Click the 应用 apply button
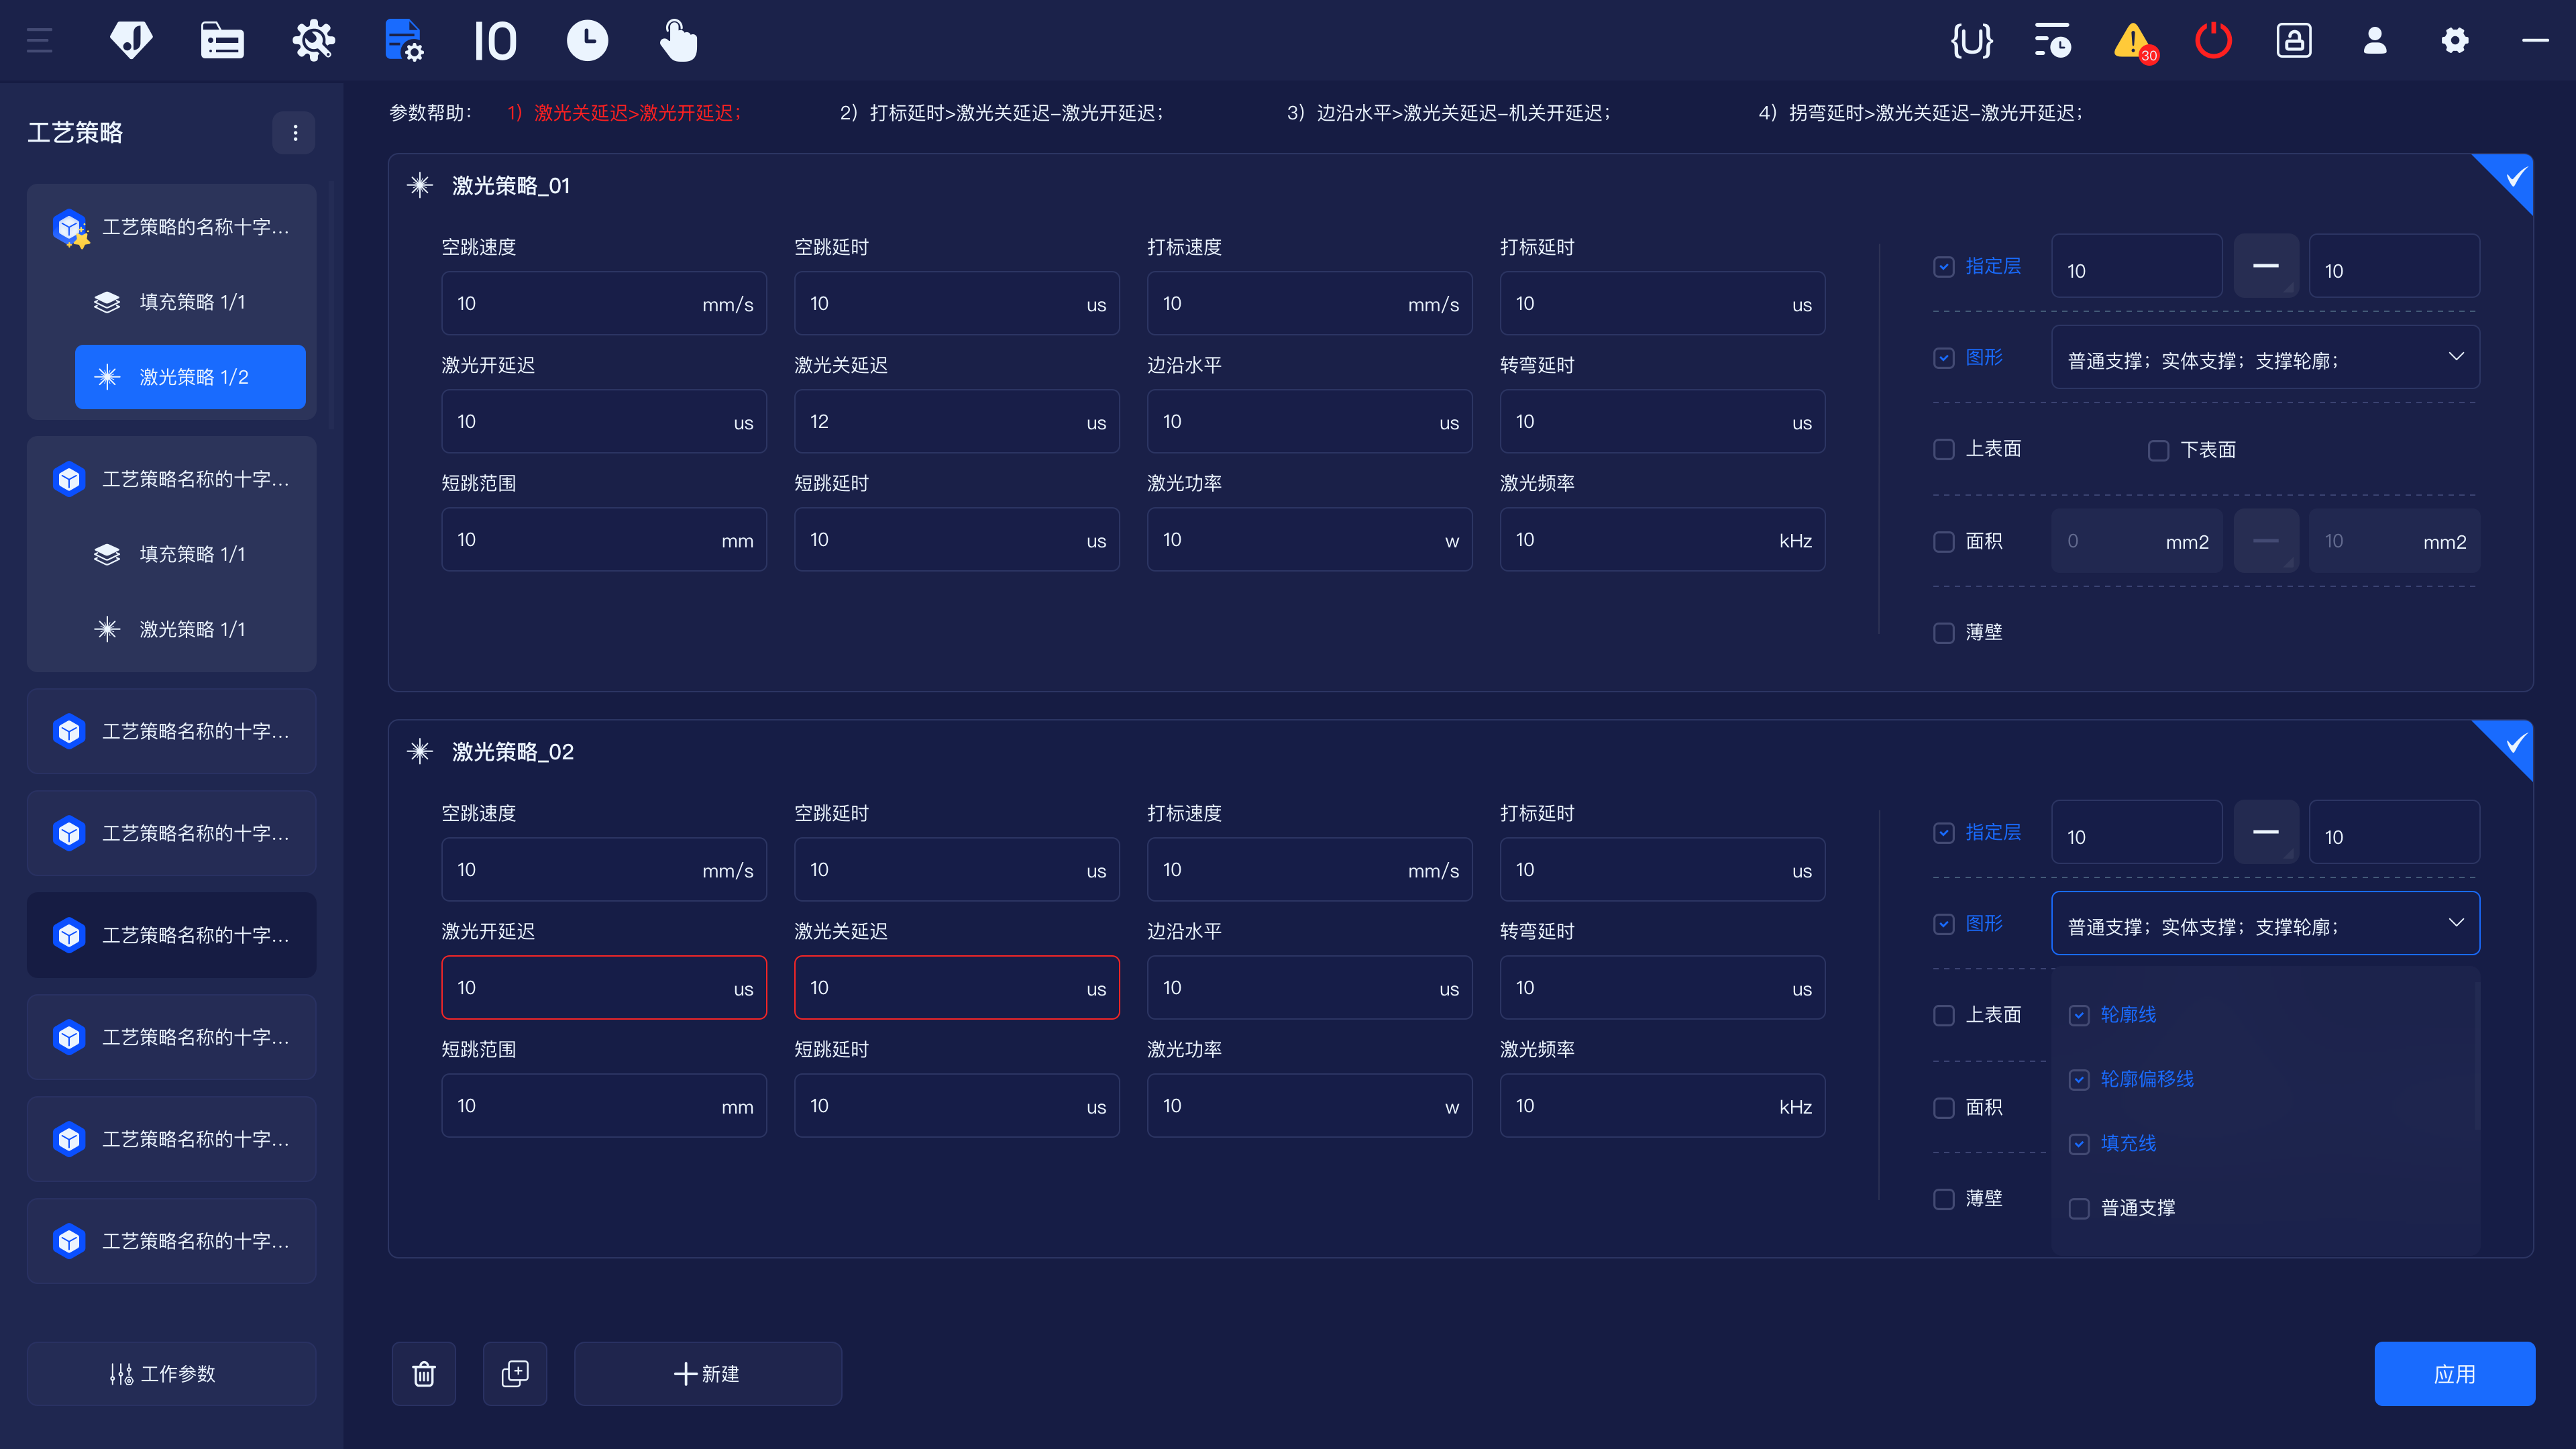Screen dimensions: 2576x1449 (2454, 1373)
